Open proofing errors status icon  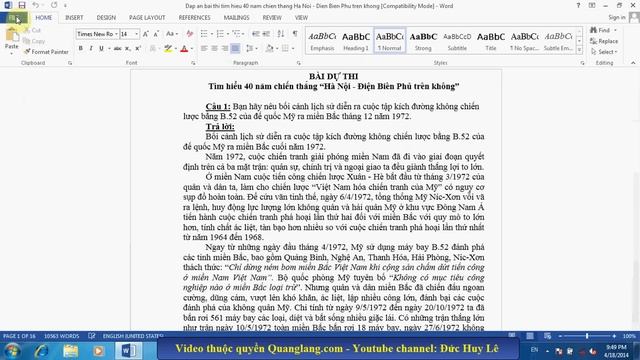pos(91,336)
